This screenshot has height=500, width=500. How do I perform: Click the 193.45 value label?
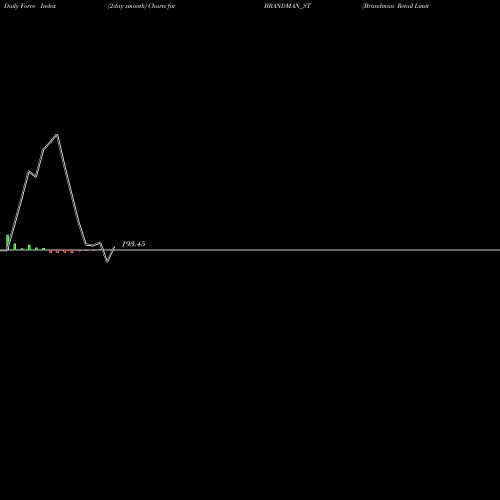[133, 244]
